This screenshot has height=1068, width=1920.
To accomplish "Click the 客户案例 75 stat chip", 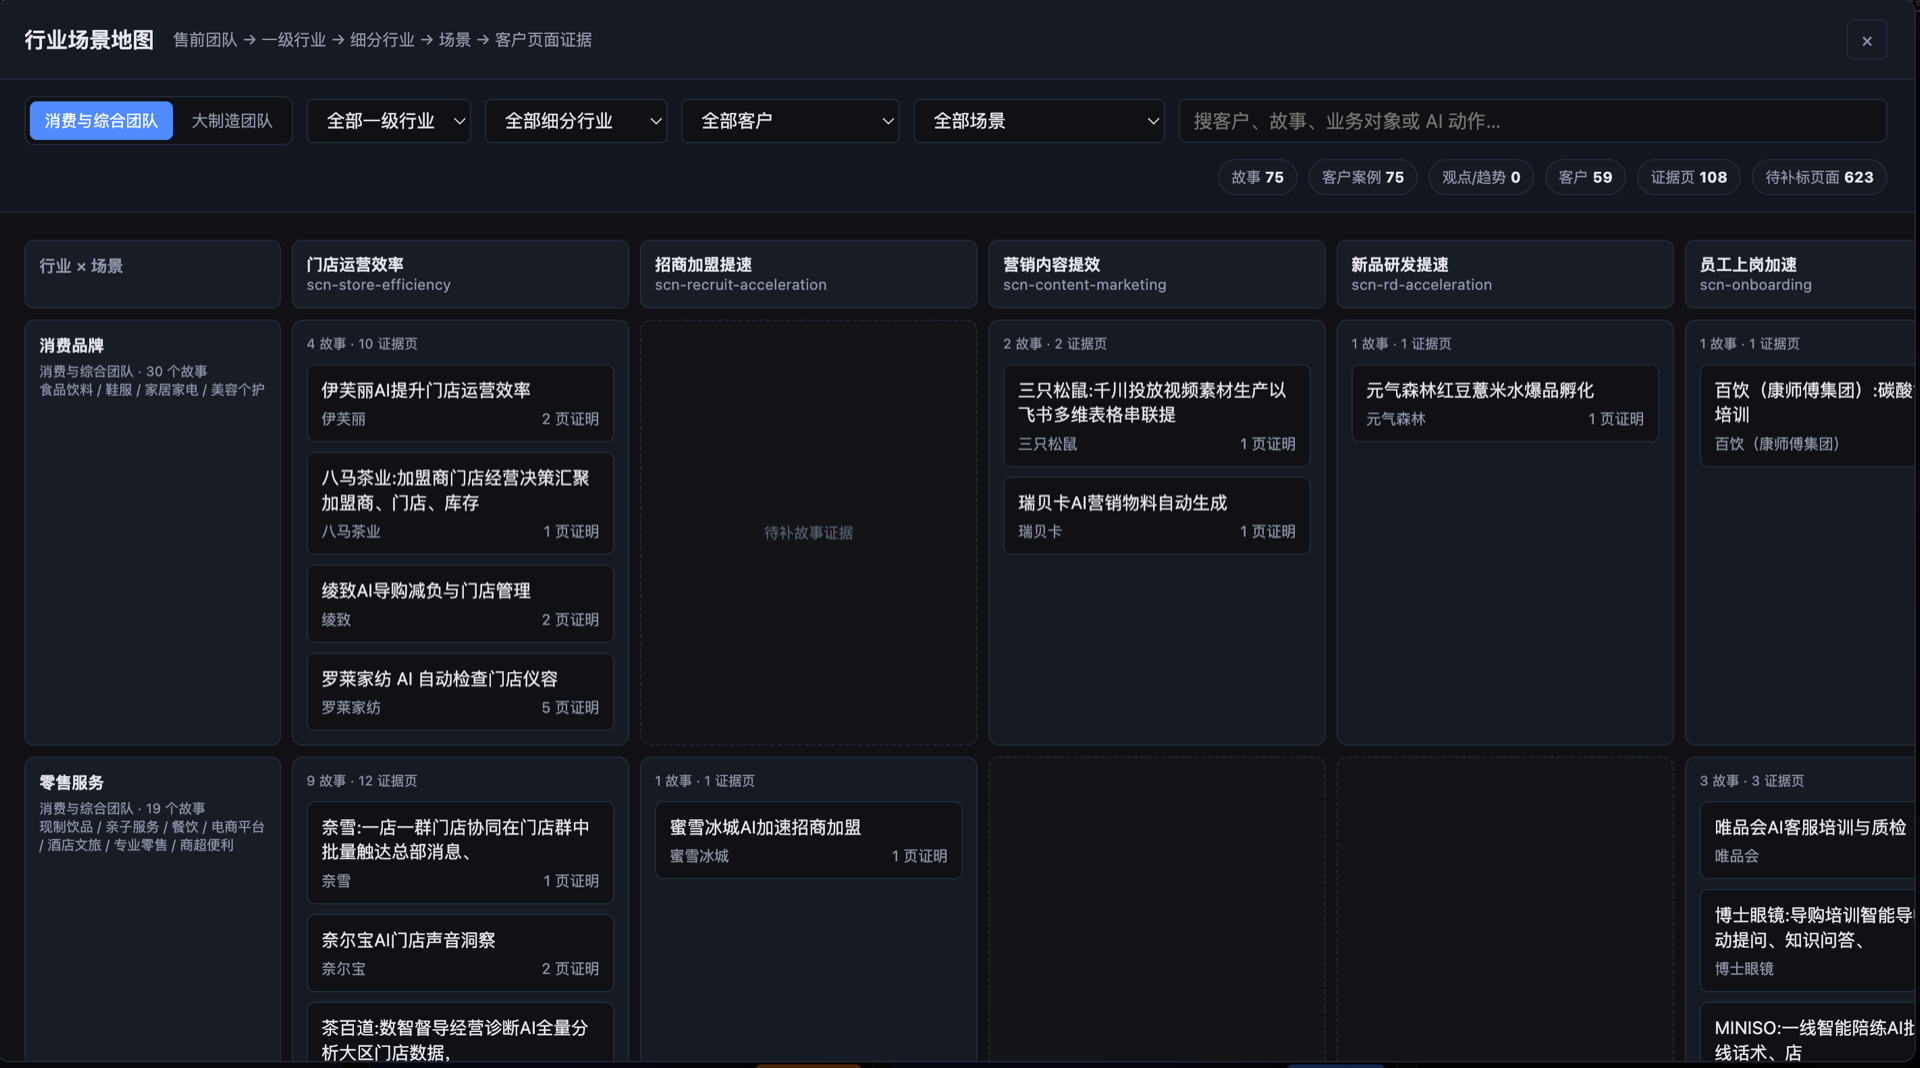I will [1362, 177].
